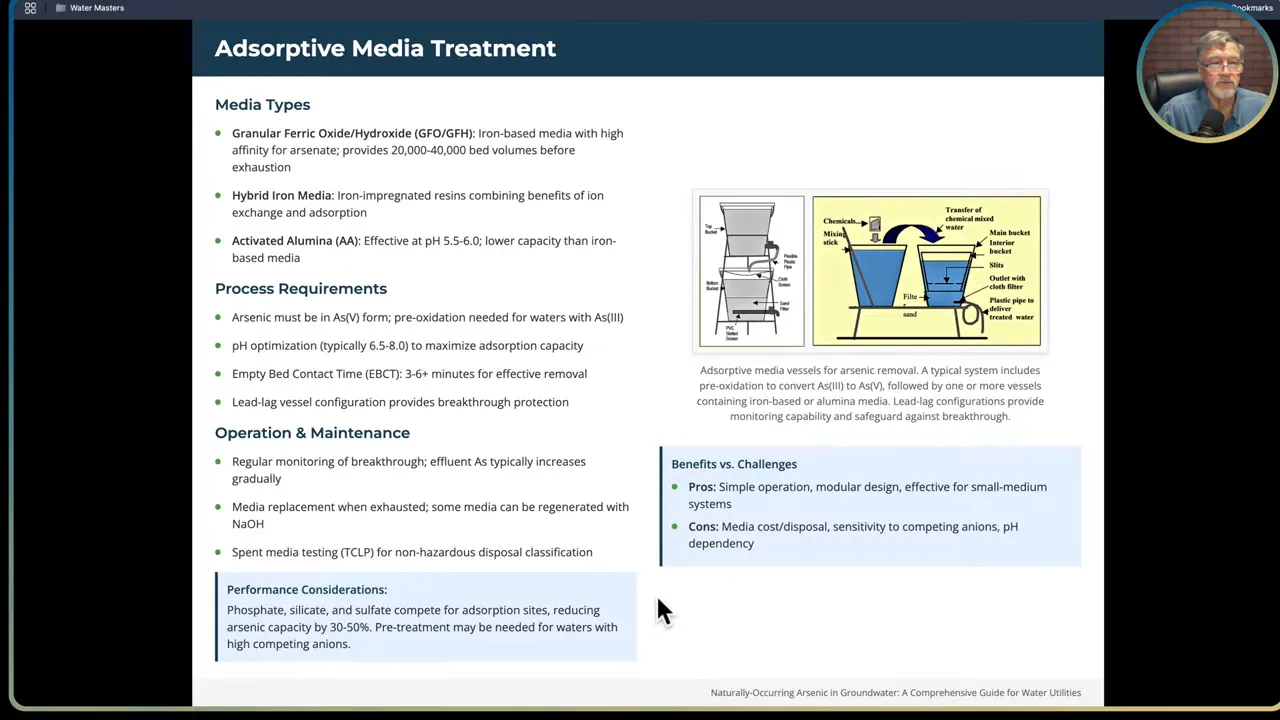Click the bullet beside Lead-lag vessel configuration
This screenshot has height=720, width=1280.
(218, 402)
